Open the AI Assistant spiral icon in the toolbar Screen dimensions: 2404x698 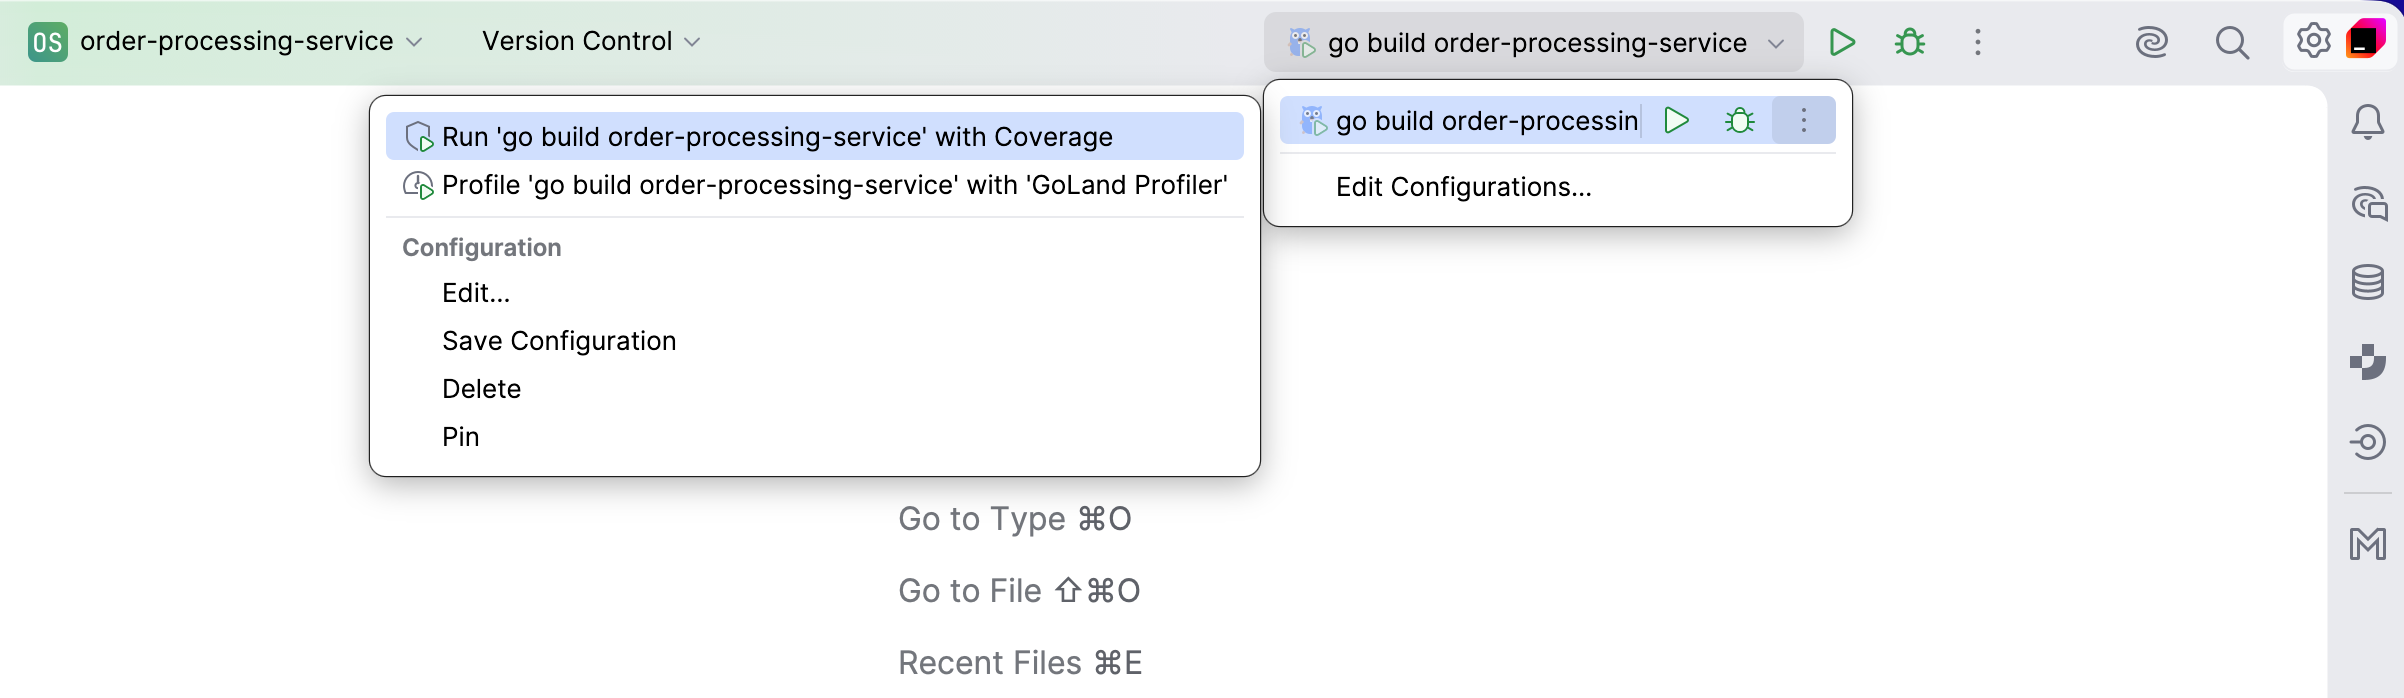tap(2151, 42)
